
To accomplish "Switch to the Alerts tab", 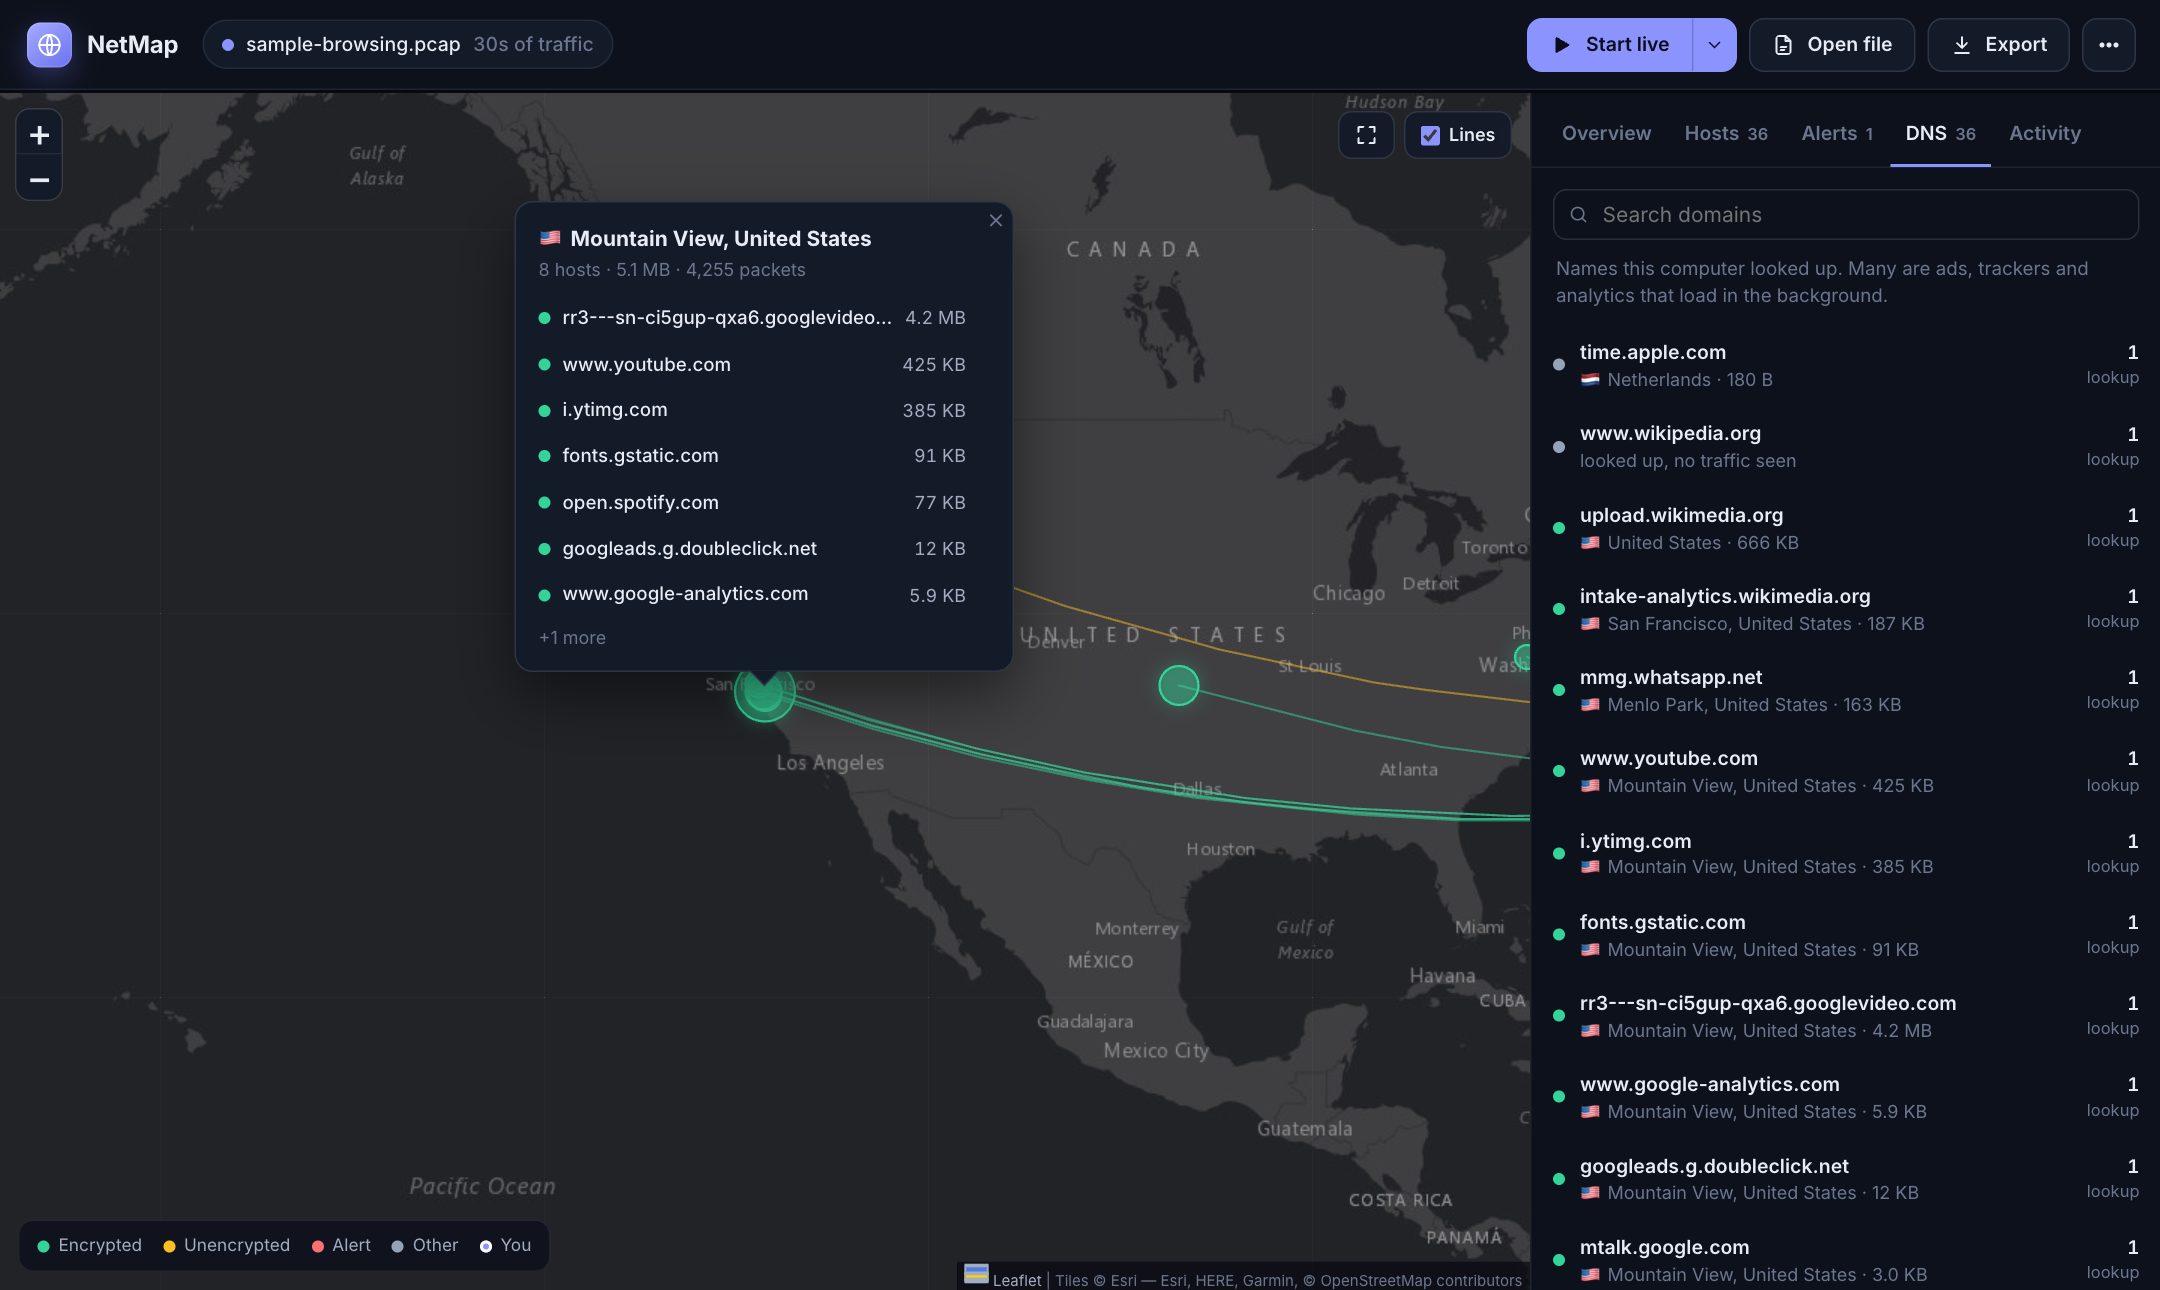I will pyautogui.click(x=1837, y=133).
